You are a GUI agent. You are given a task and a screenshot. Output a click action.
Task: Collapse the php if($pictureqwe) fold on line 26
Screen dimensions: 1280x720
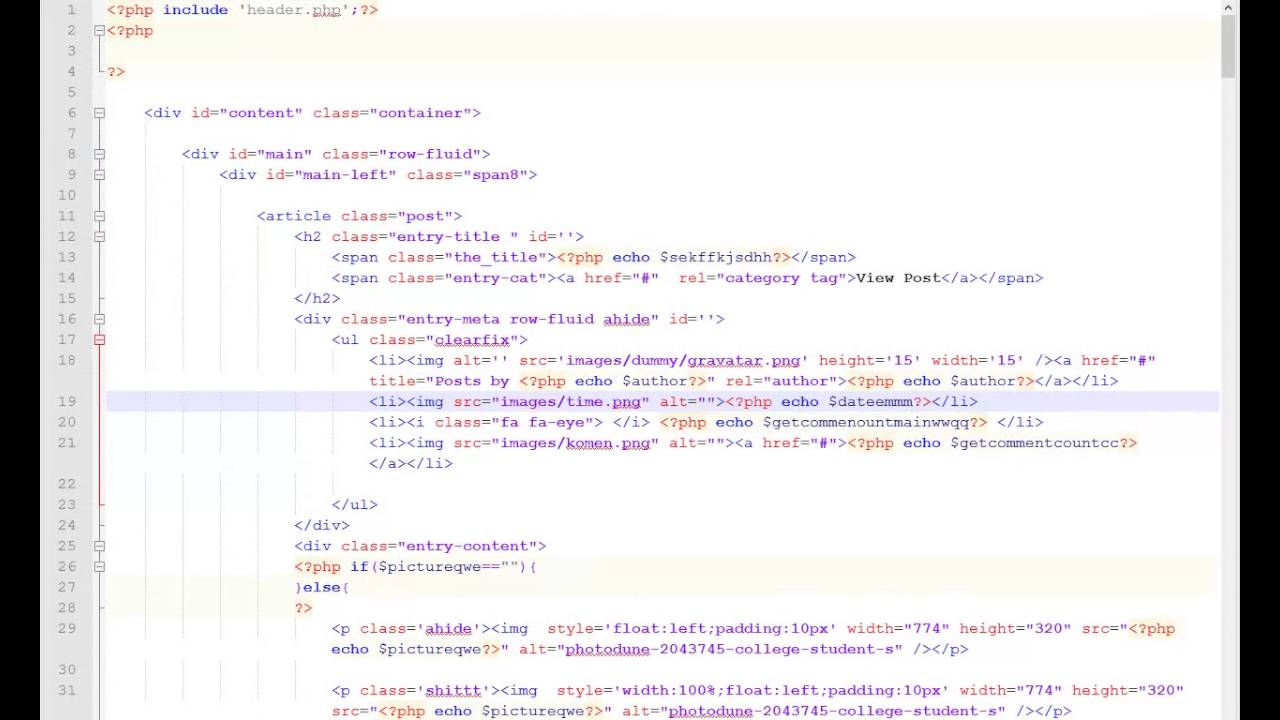[x=99, y=567]
